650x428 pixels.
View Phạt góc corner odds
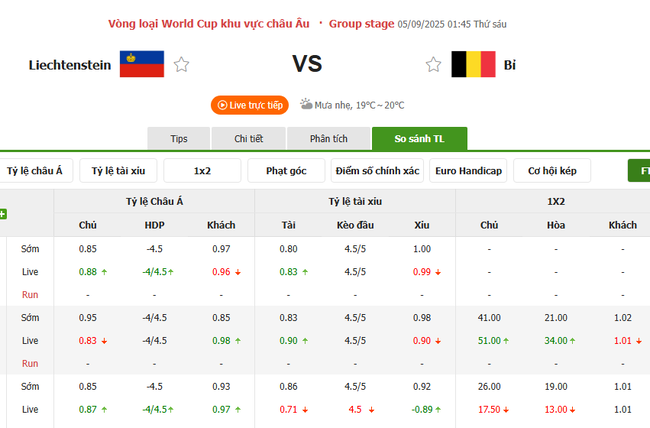click(x=286, y=171)
